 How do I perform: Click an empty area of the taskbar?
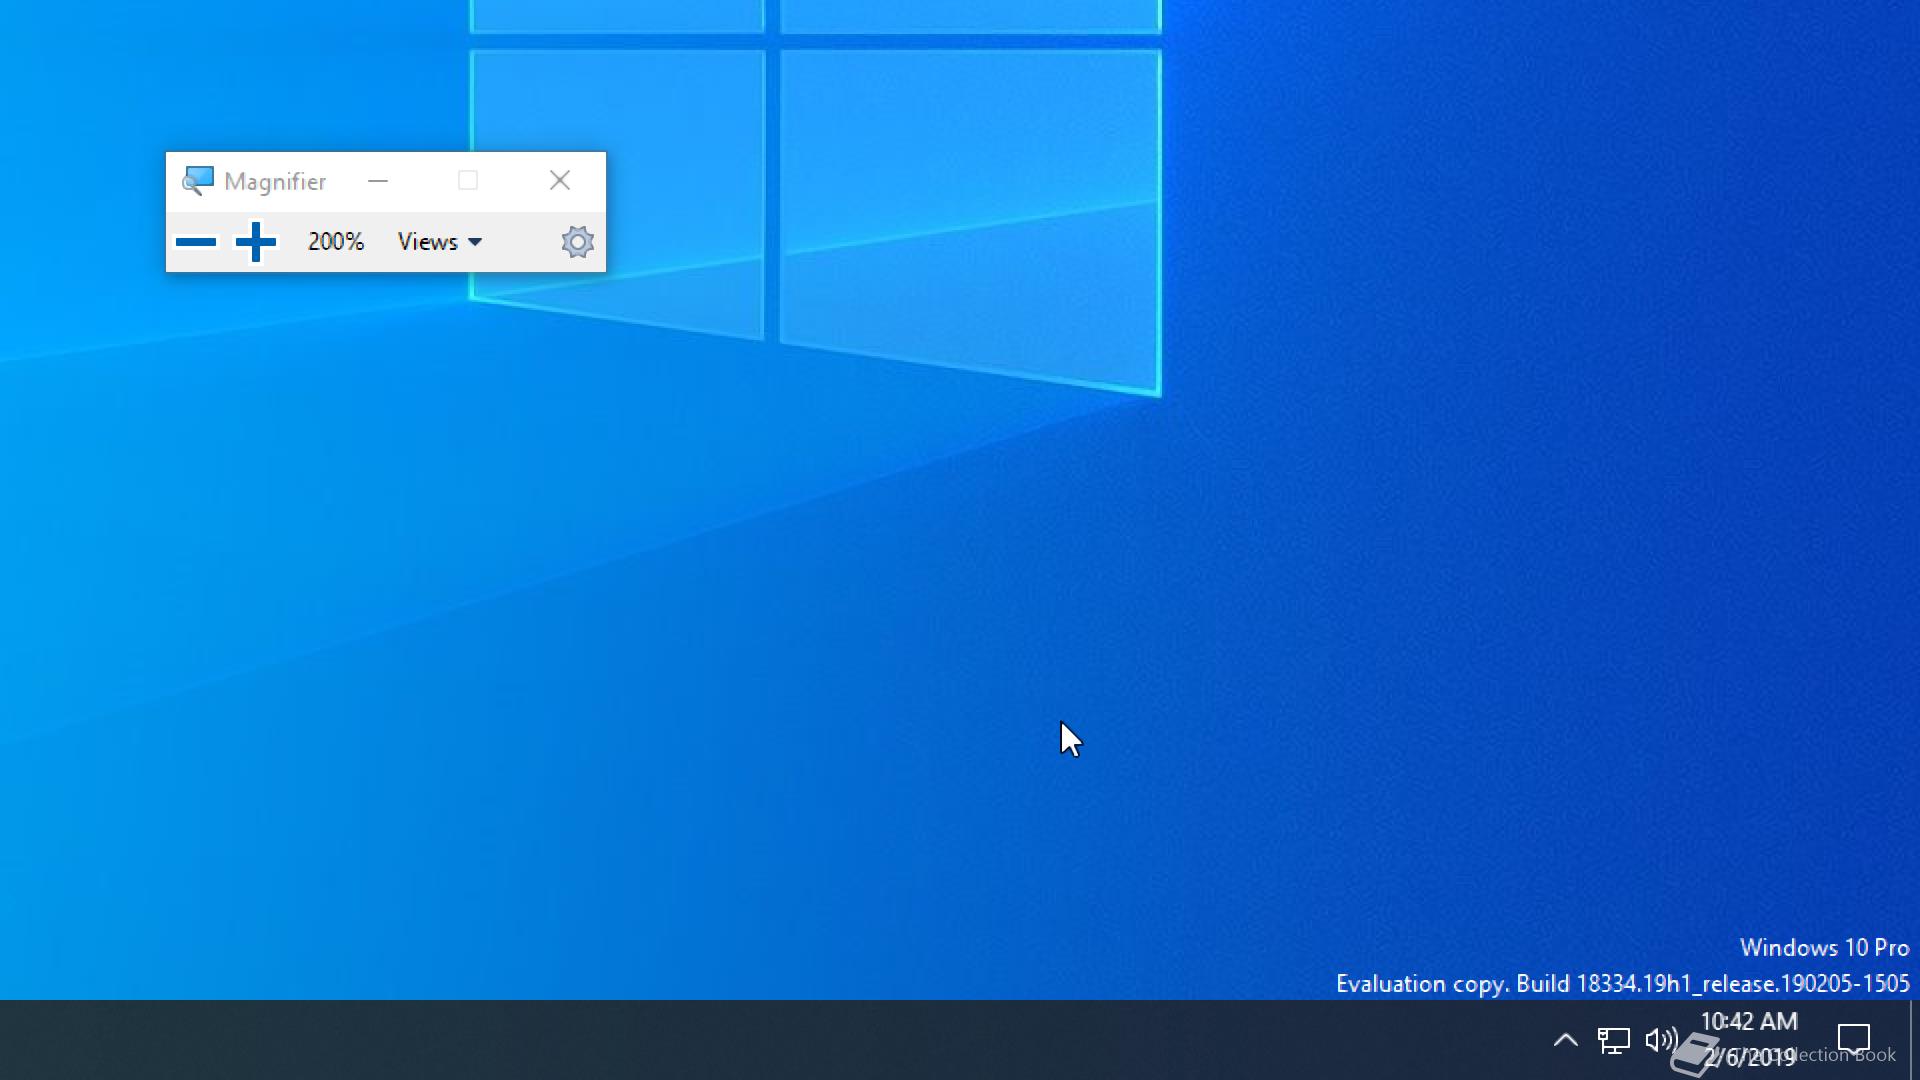[x=800, y=1040]
